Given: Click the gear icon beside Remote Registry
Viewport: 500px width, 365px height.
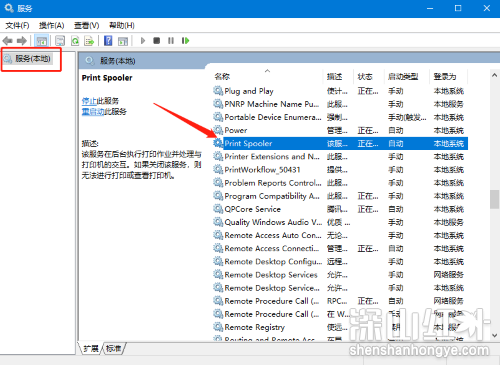Looking at the screenshot, I should tap(218, 327).
